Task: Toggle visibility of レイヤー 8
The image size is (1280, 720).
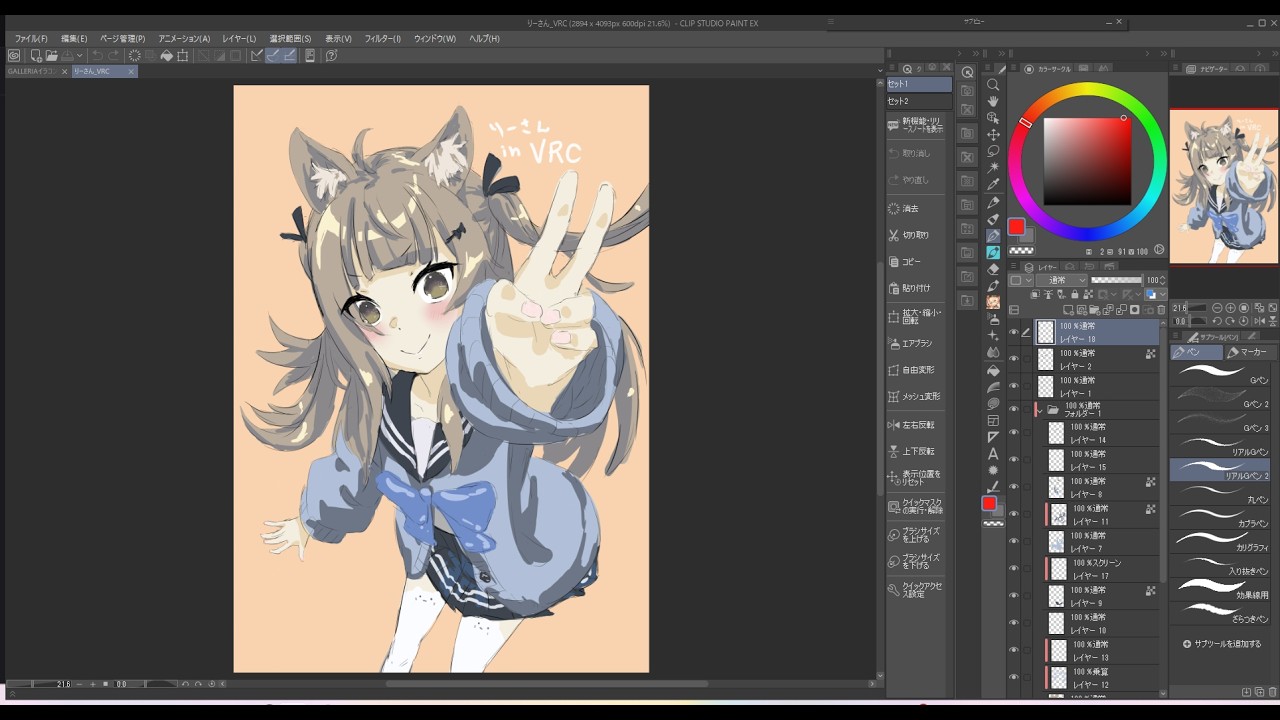Action: tap(1014, 487)
